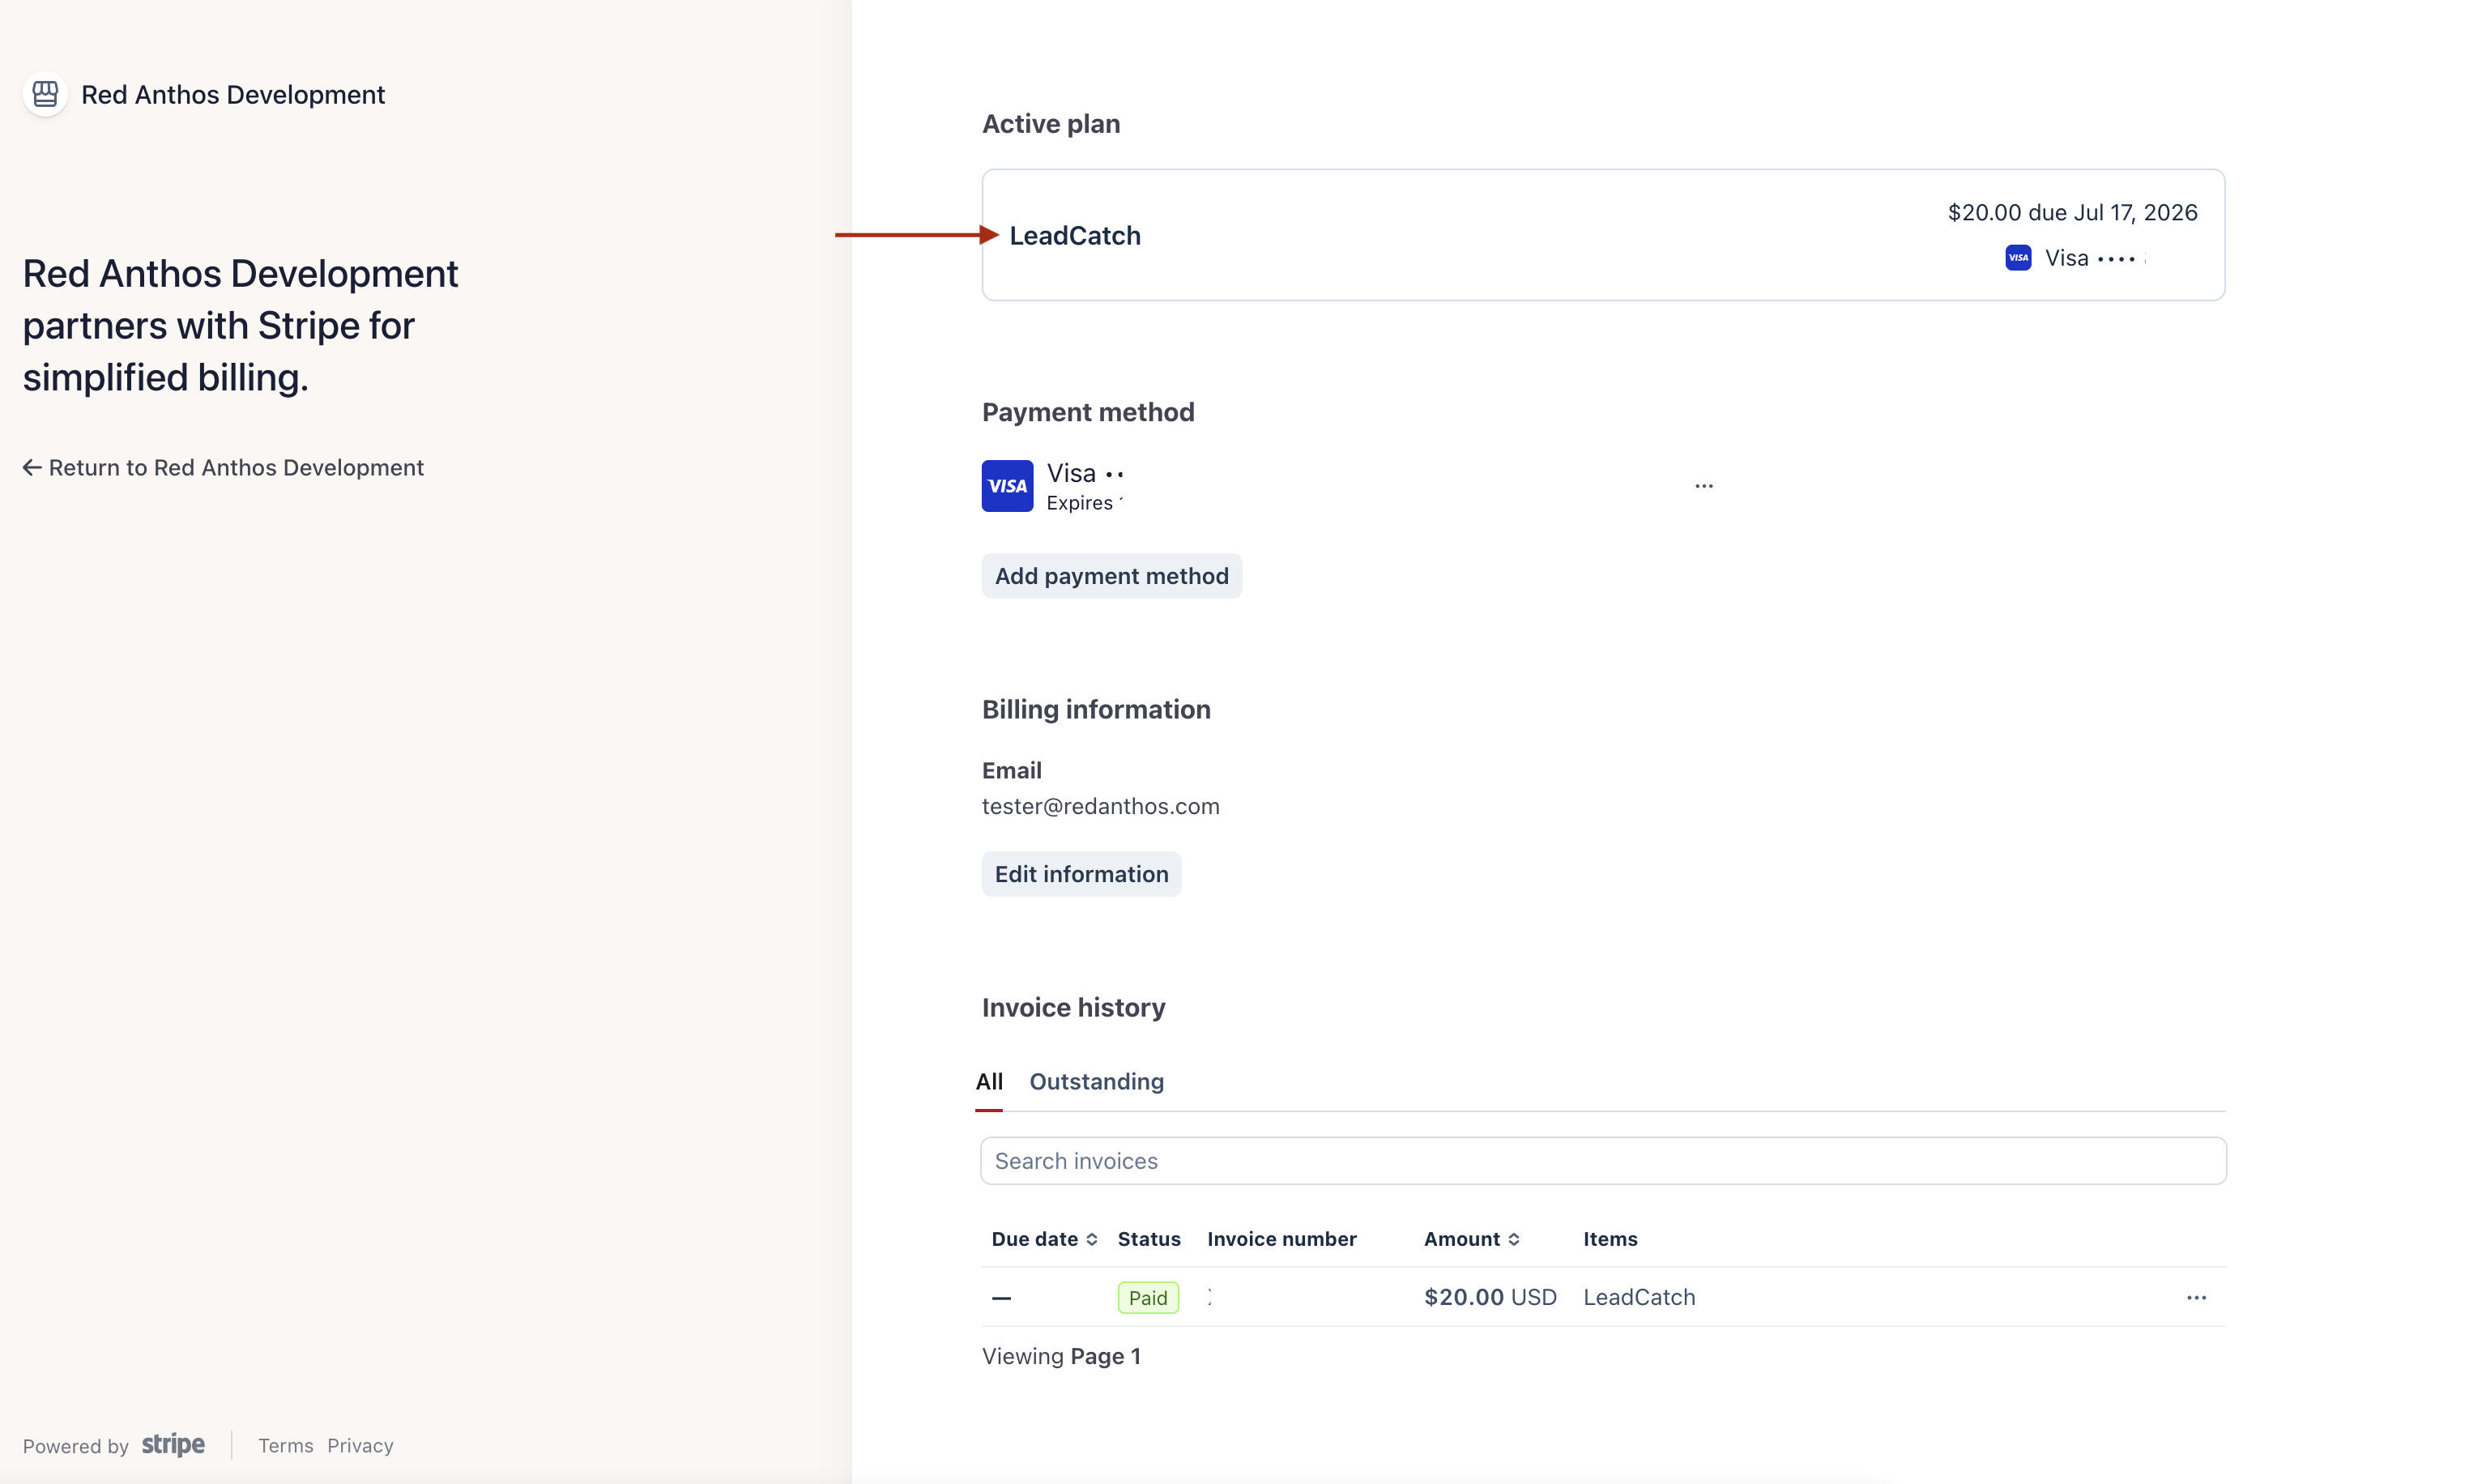Click the small Visa icon in plan card
Image resolution: width=2469 pixels, height=1484 pixels.
pyautogui.click(x=2017, y=258)
